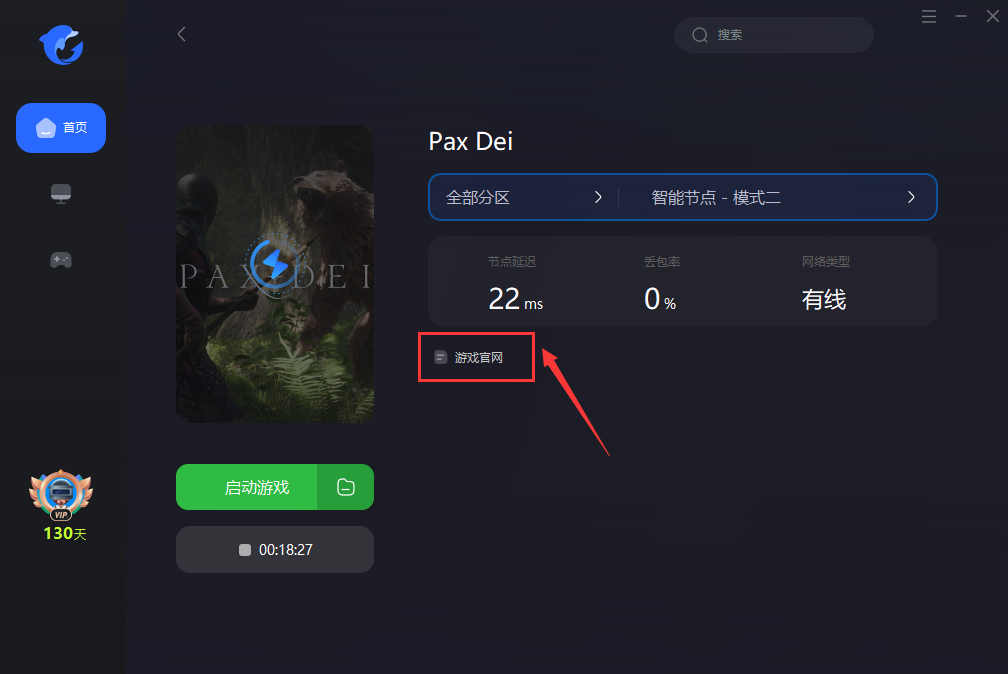Go back with the left chevron arrow
The image size is (1008, 674).
[182, 34]
